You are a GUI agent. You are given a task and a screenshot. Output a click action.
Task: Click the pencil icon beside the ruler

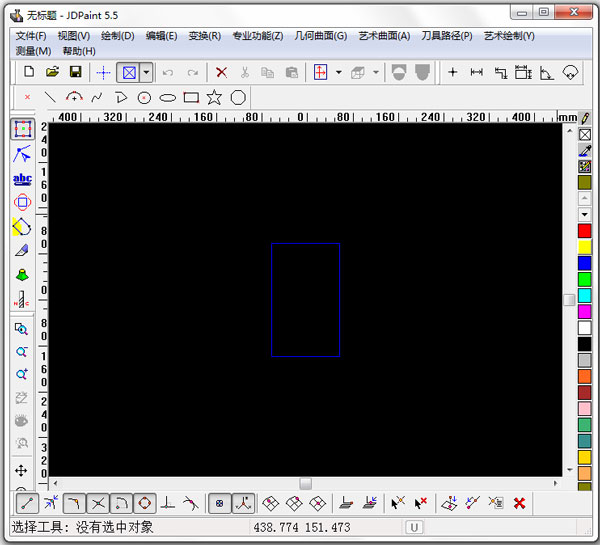[585, 118]
